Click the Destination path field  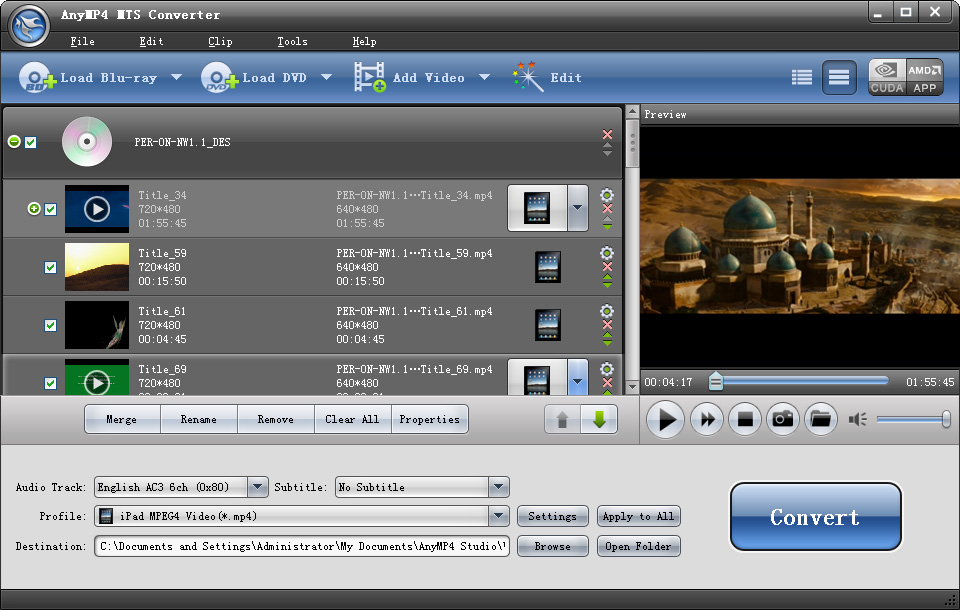pyautogui.click(x=302, y=546)
